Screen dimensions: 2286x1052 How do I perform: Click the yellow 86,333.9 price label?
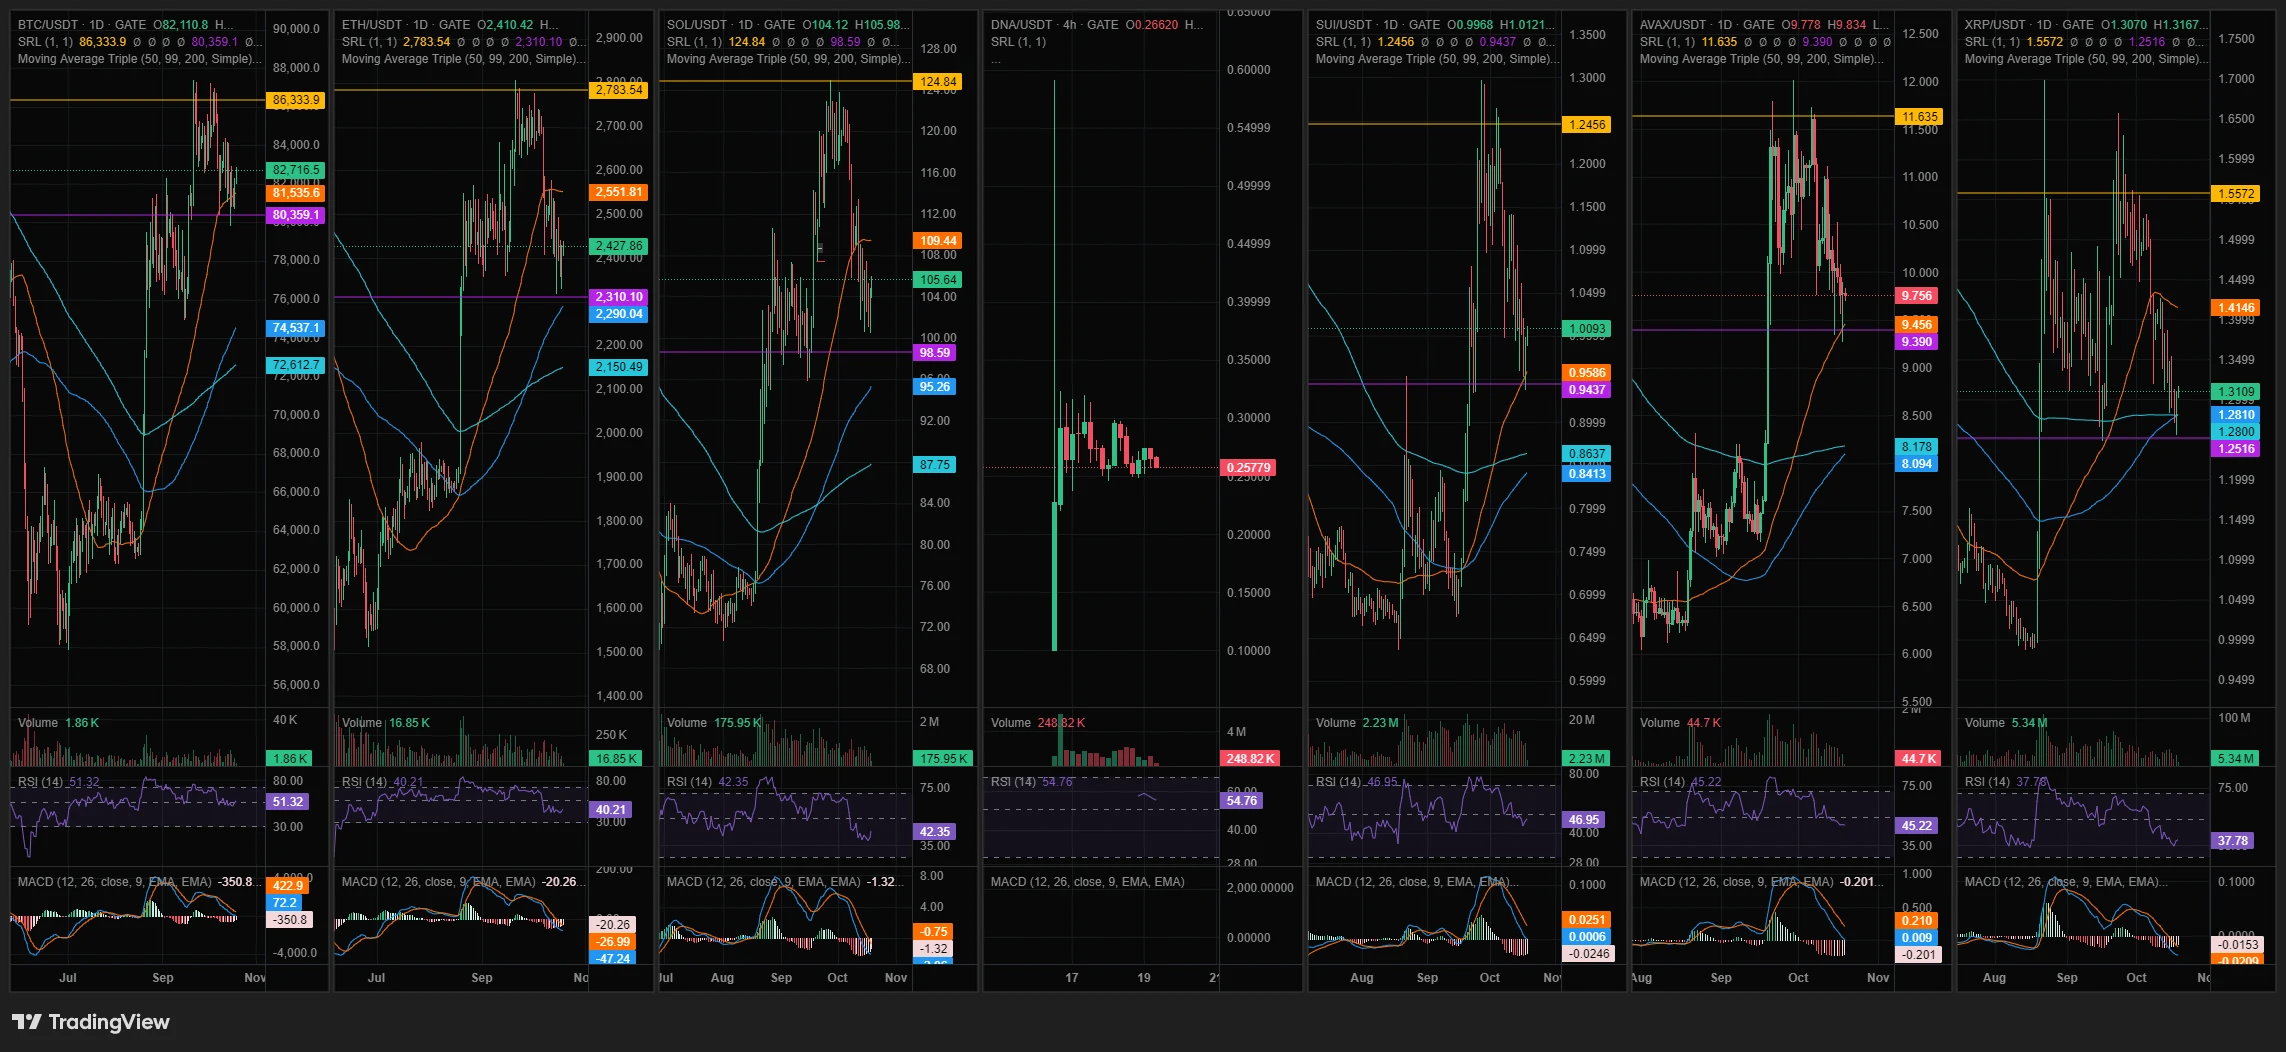pos(296,100)
